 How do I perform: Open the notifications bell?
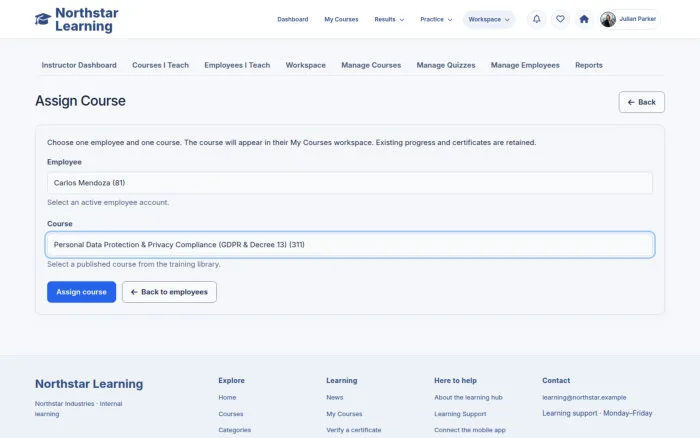coord(537,19)
